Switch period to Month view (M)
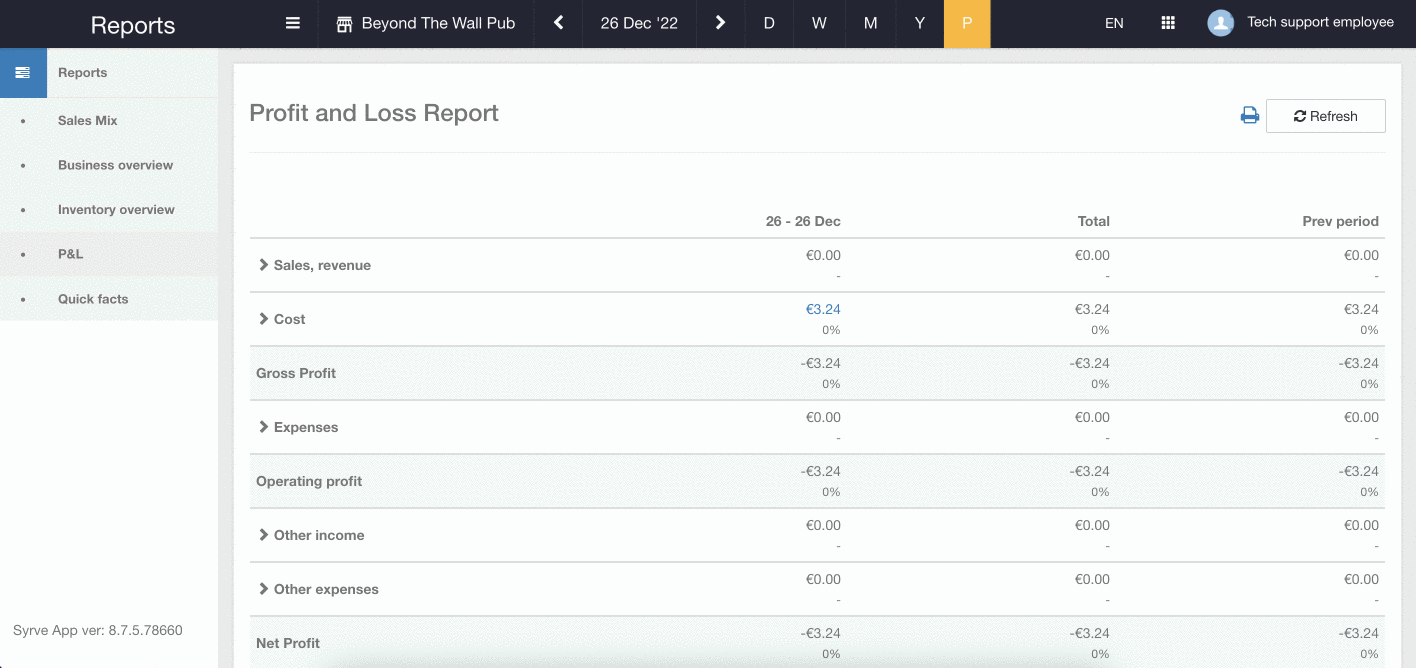 (870, 23)
